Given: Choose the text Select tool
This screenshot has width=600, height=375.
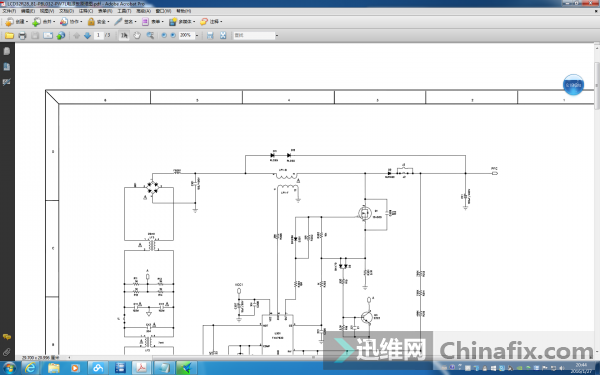Looking at the screenshot, I should (x=124, y=36).
